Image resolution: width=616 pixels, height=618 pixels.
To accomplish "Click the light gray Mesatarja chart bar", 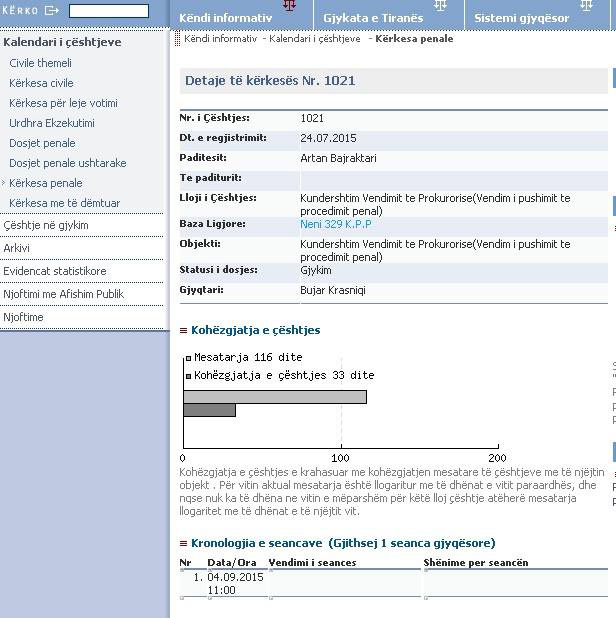I will [274, 397].
